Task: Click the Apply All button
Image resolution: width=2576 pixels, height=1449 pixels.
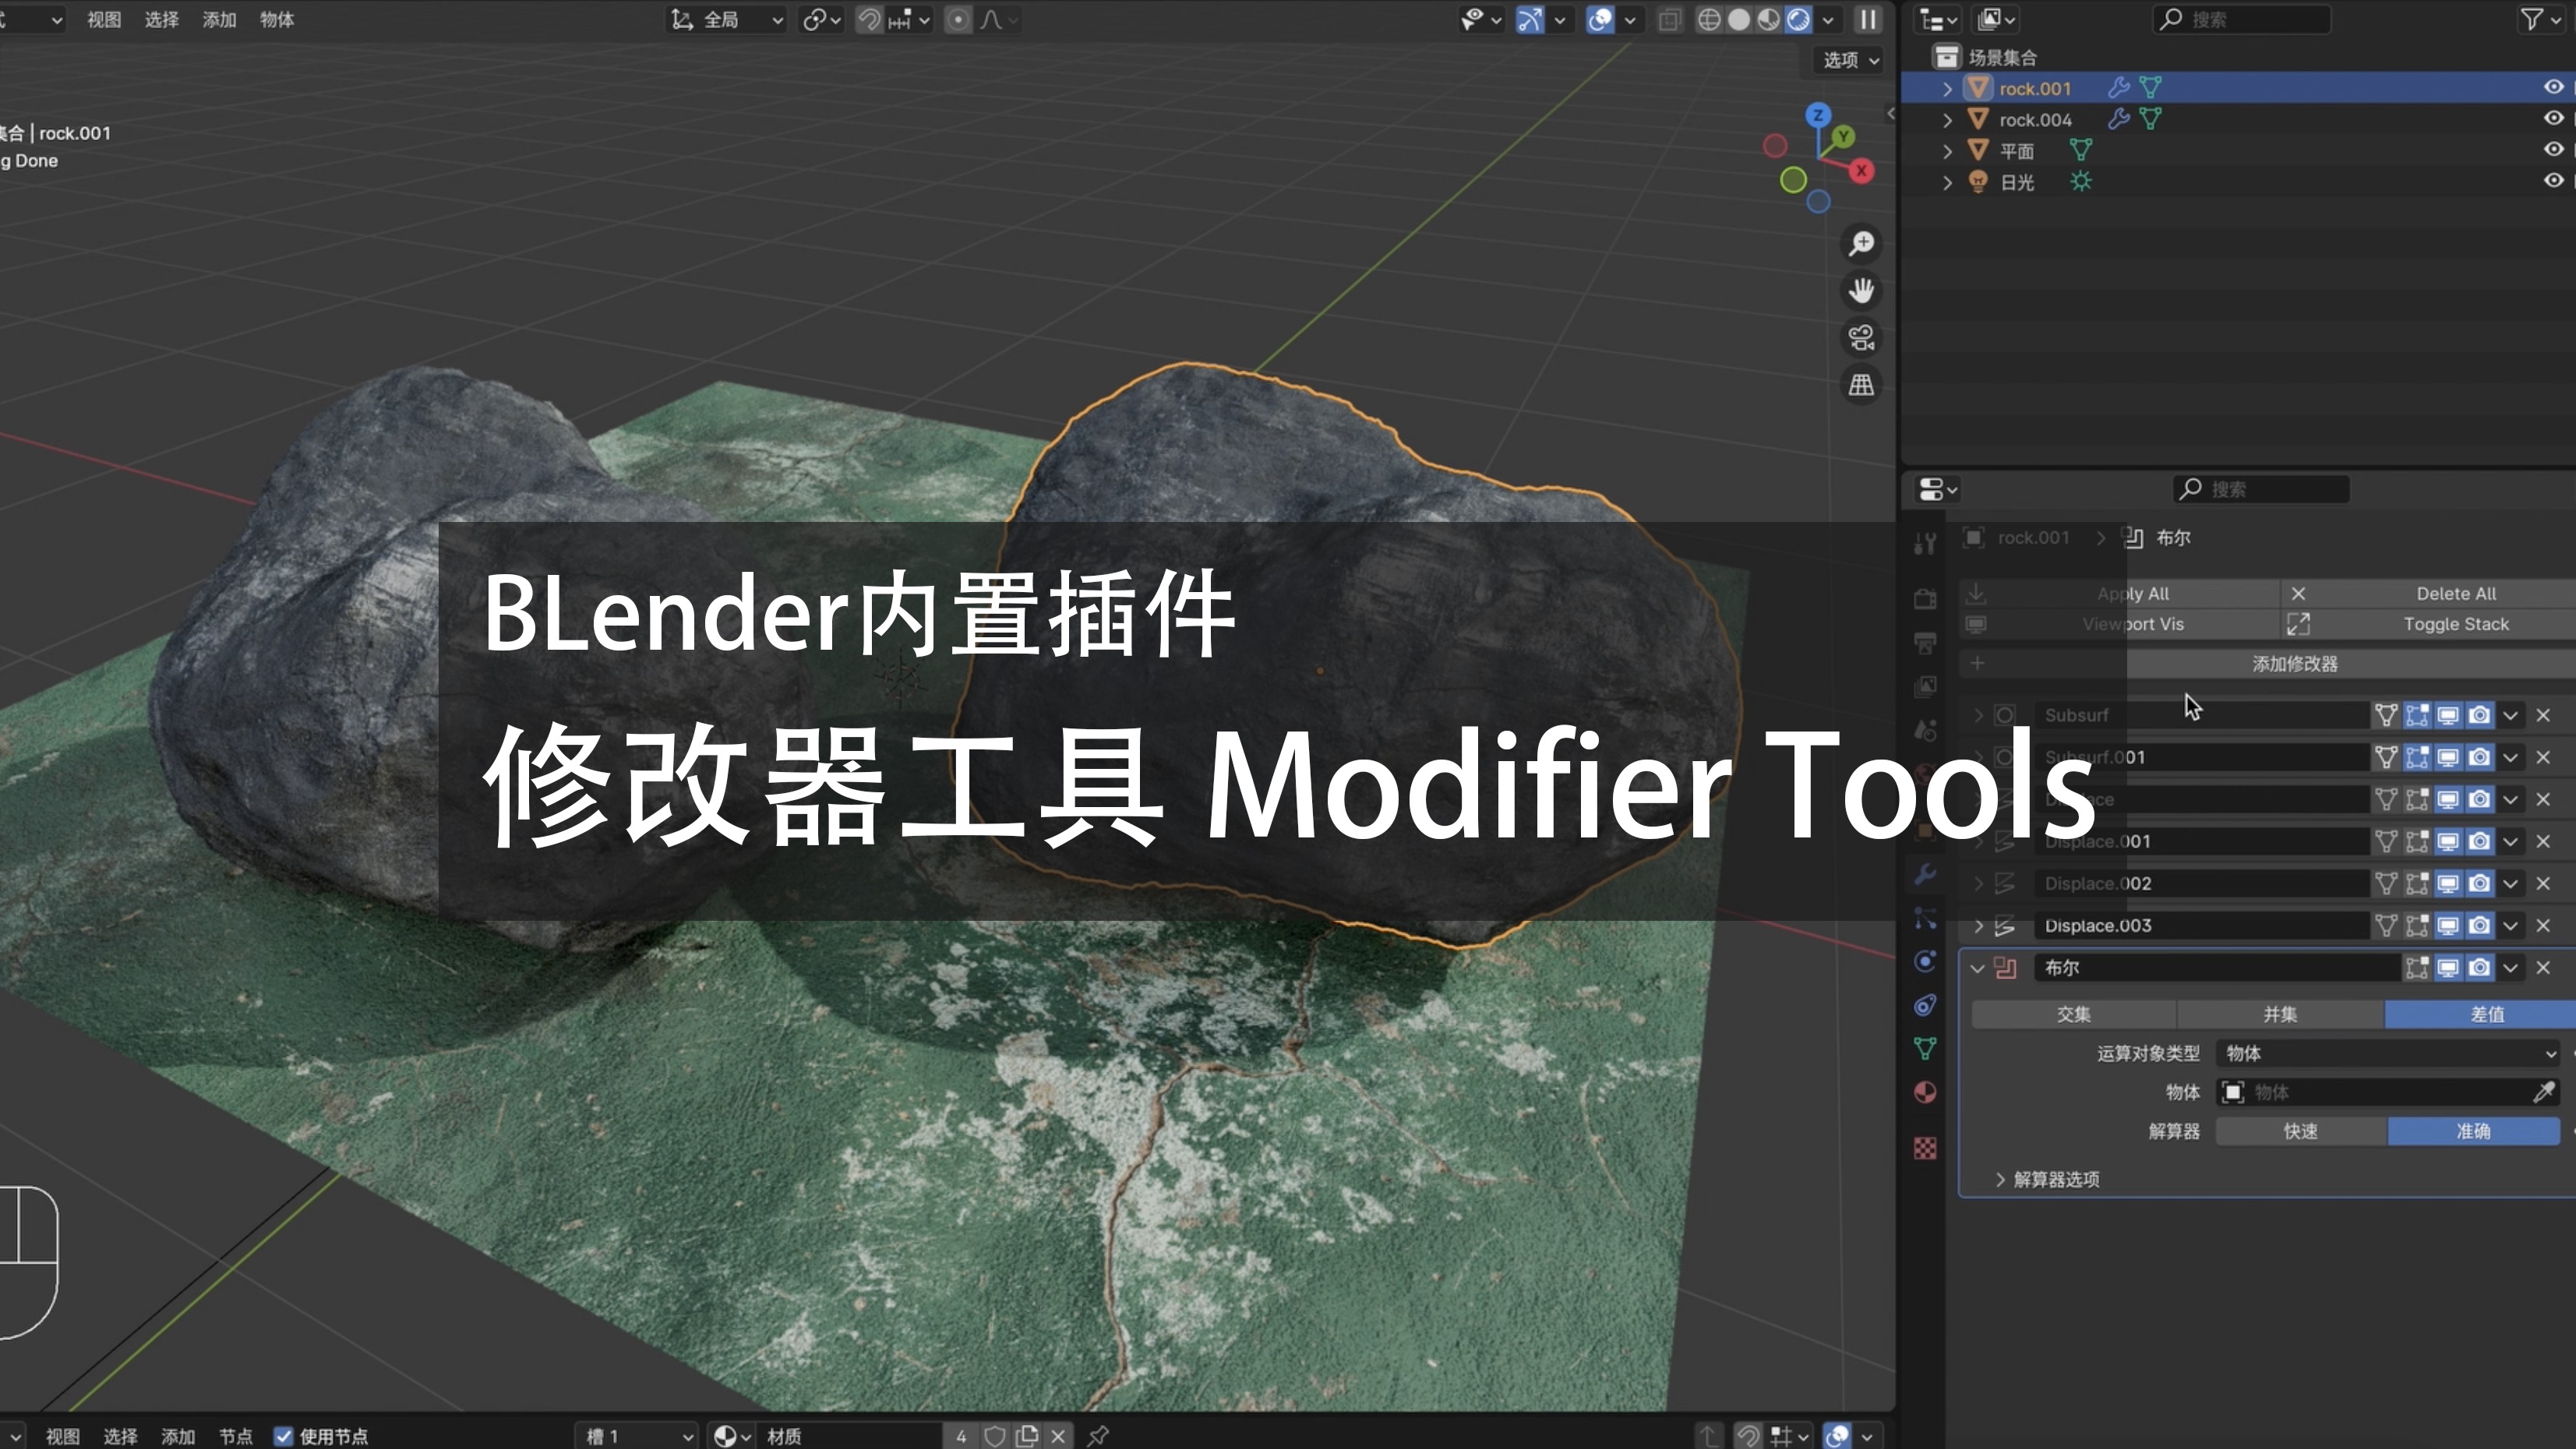Action: [2132, 592]
